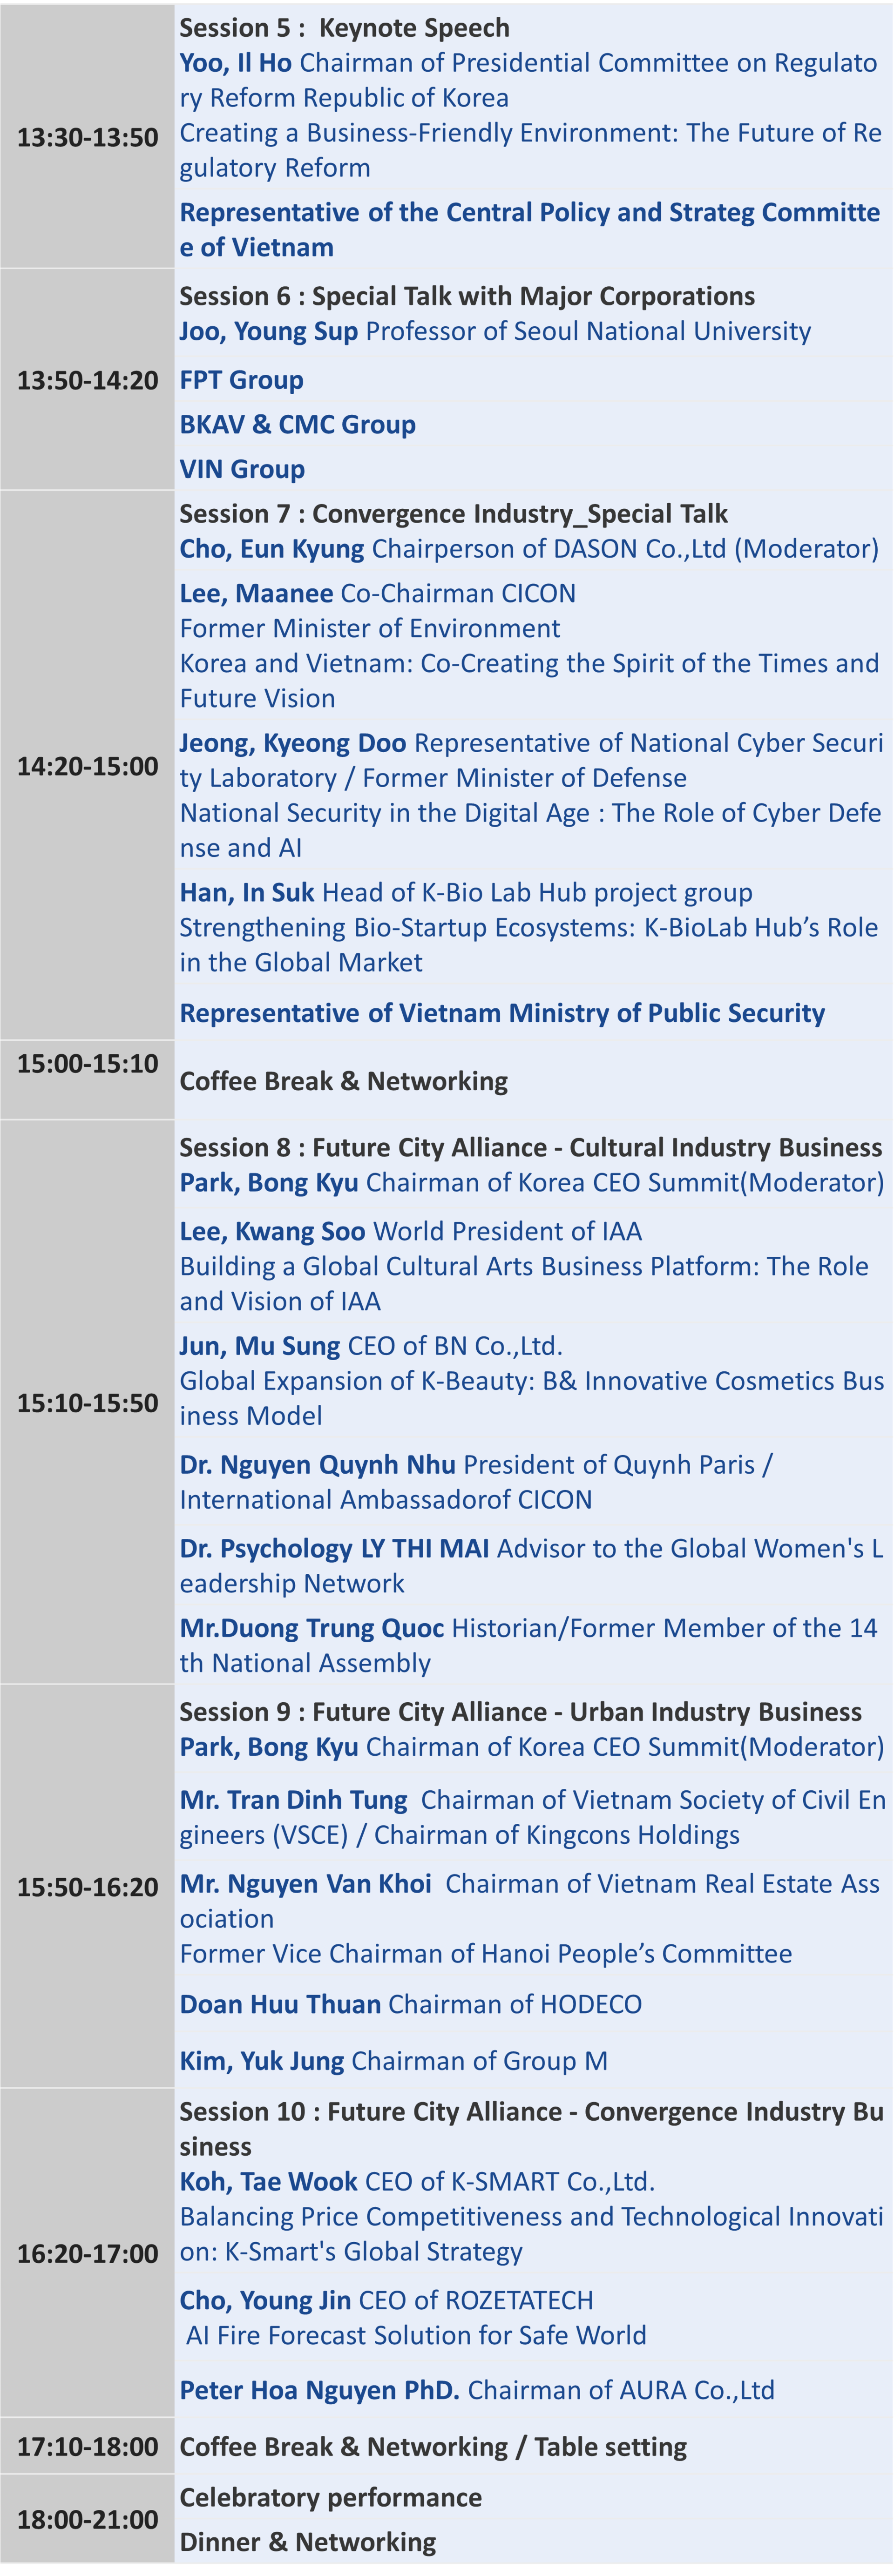
Task: Select the BKAV & CMC Group entry
Action: [x=297, y=424]
